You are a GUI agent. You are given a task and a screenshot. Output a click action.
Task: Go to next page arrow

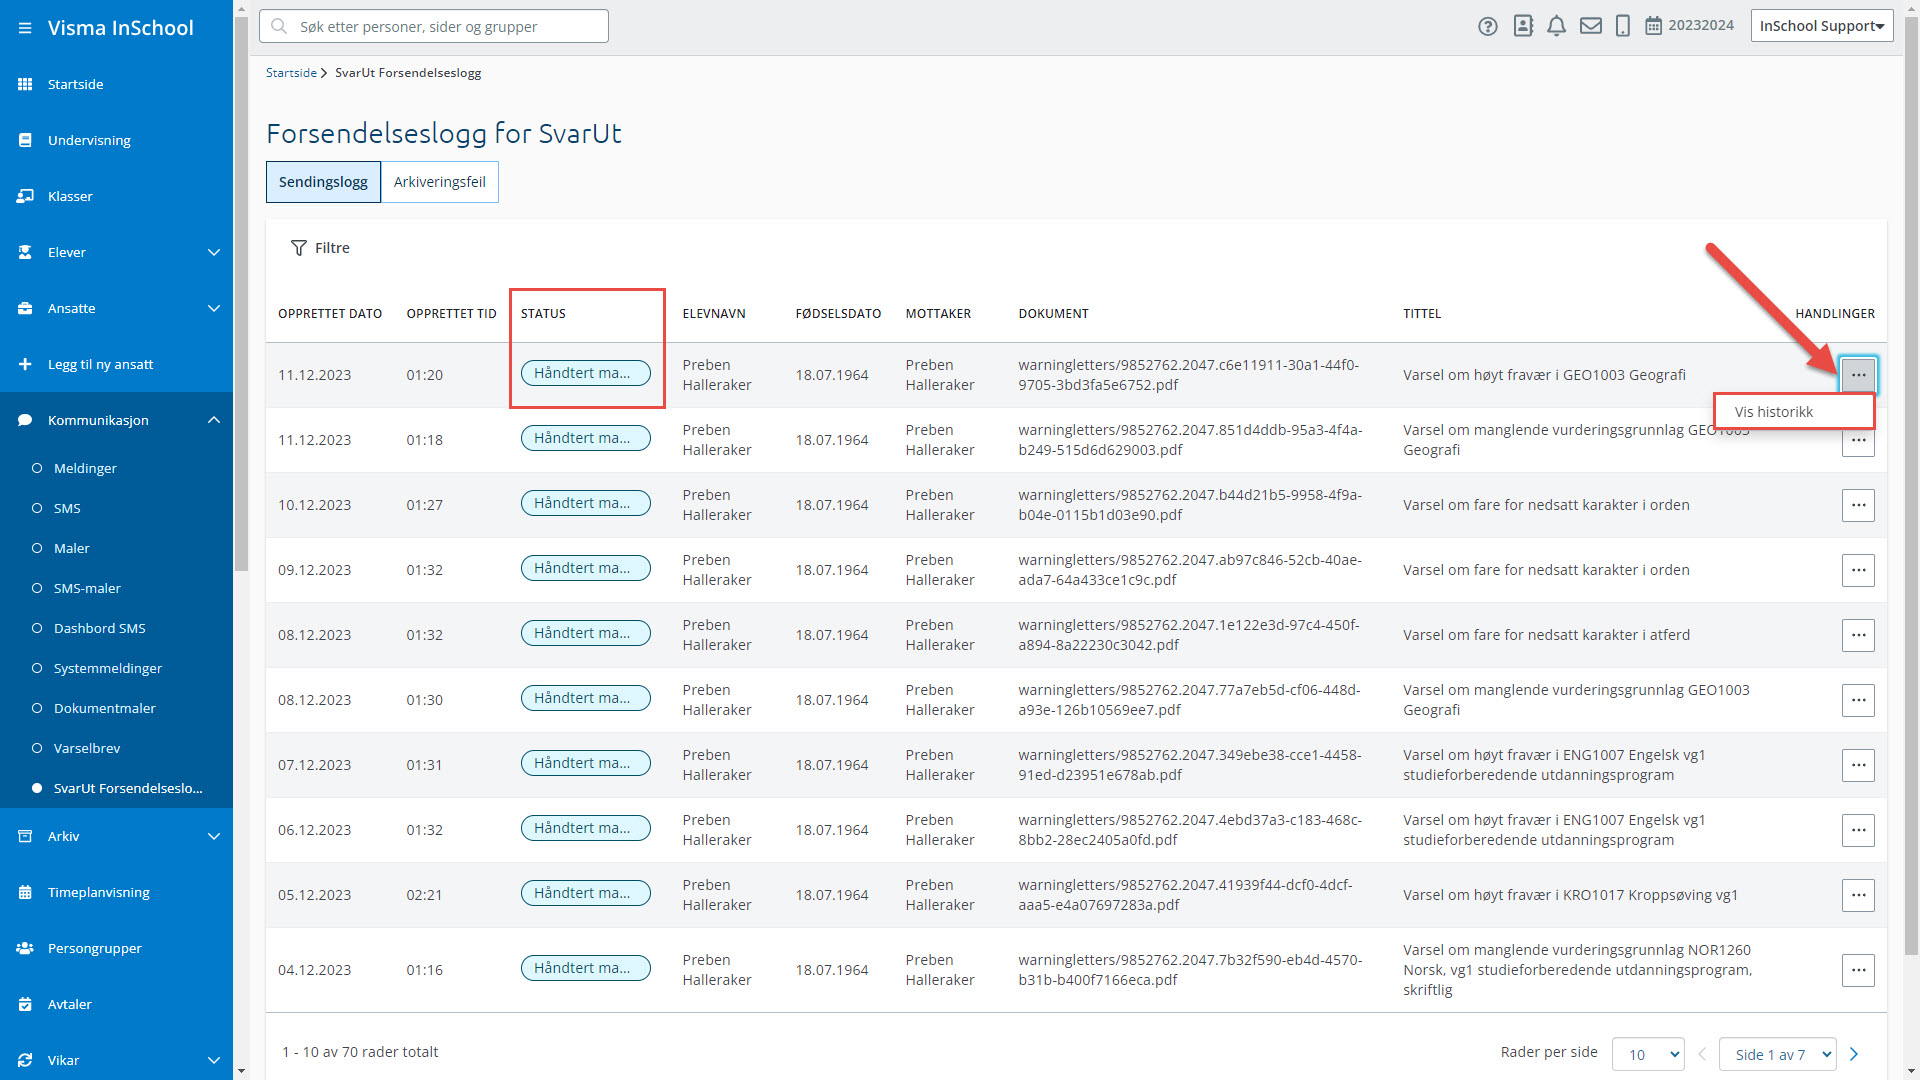(x=1854, y=1054)
